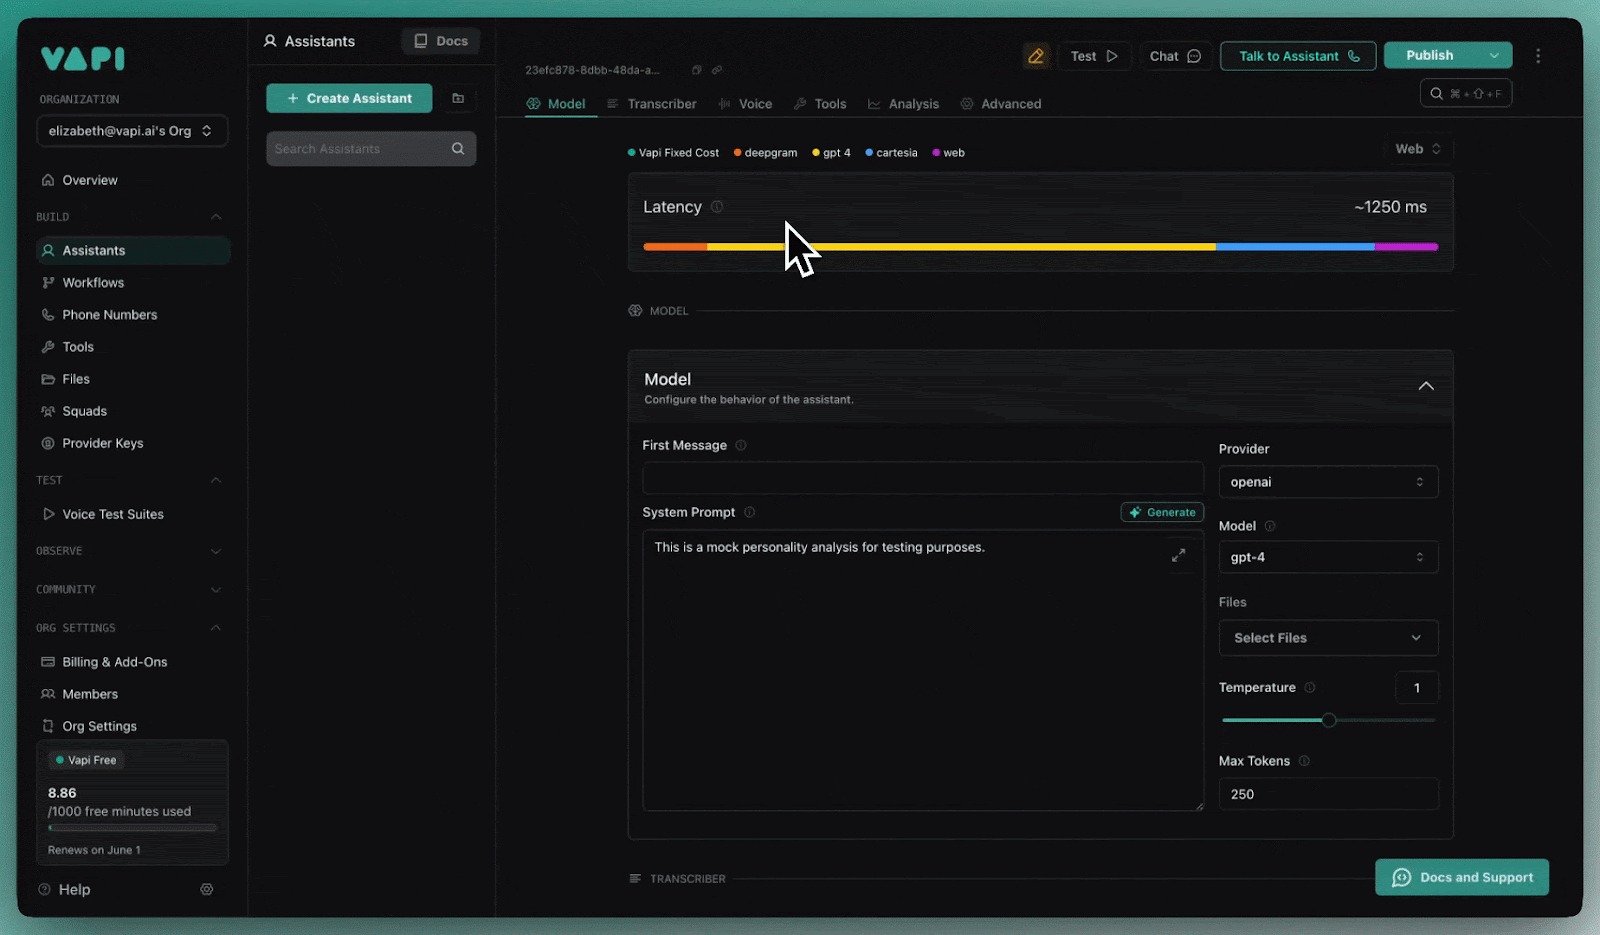Open the Model dropdown showing gpt-4

pyautogui.click(x=1328, y=557)
